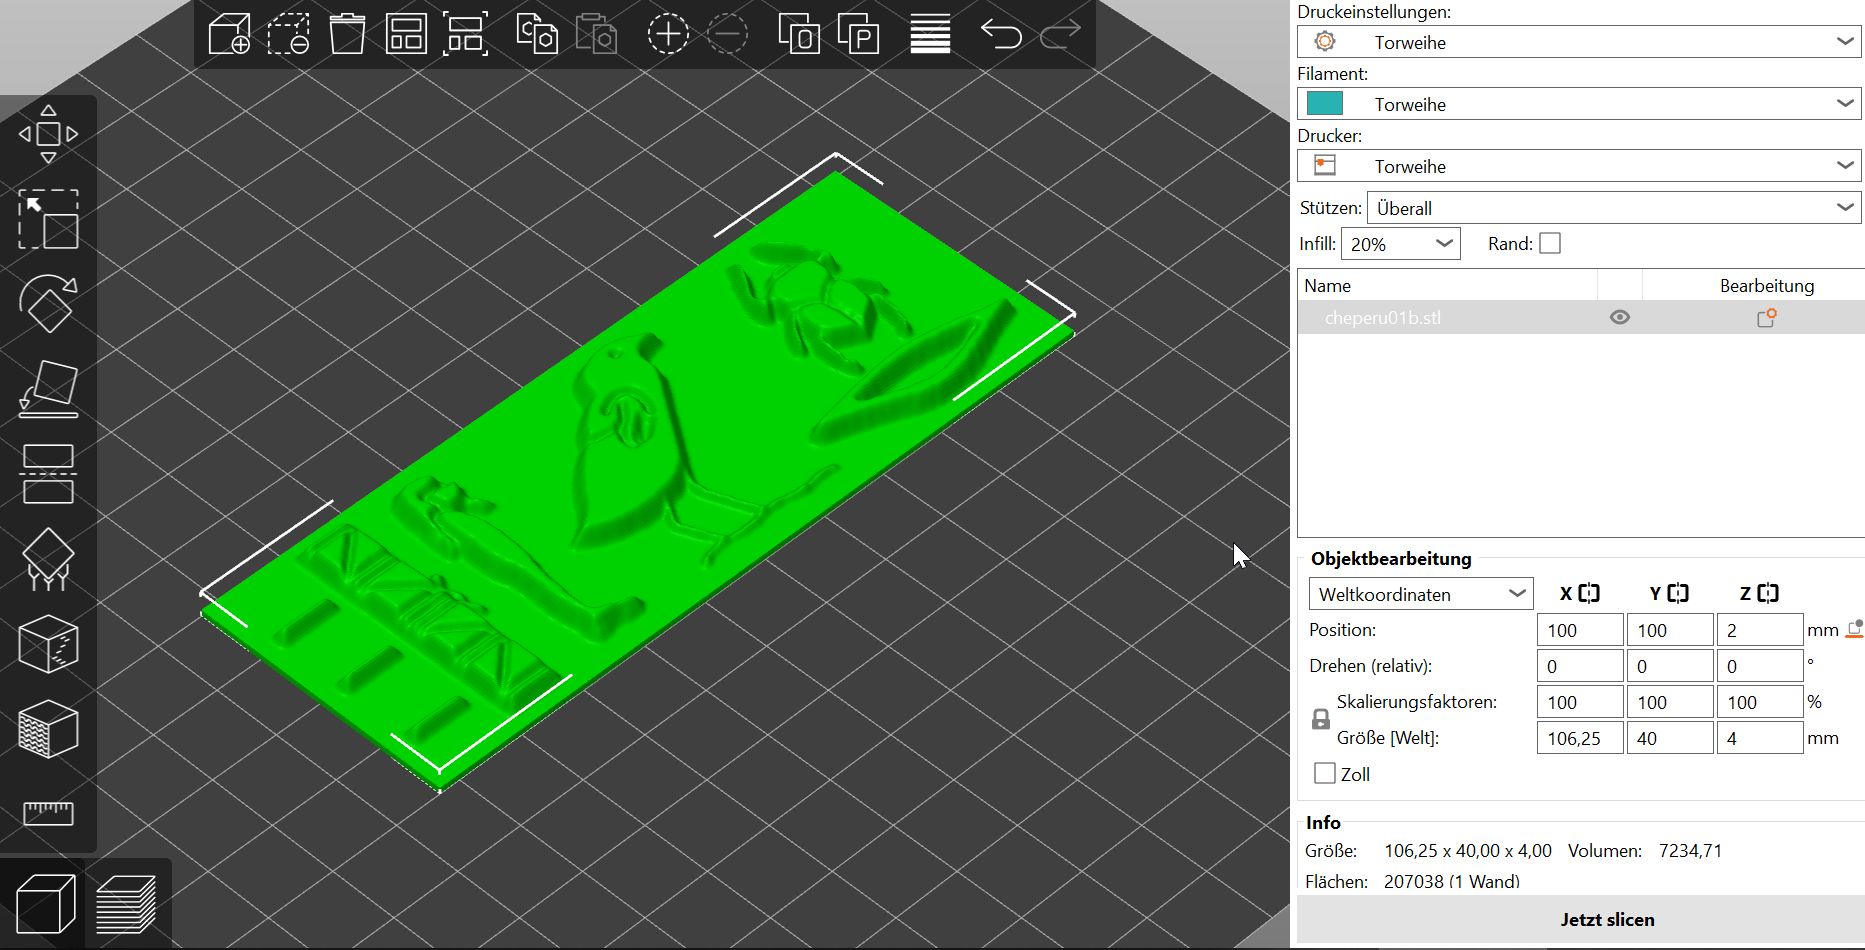
Task: Select the Move tool
Action: coord(48,134)
